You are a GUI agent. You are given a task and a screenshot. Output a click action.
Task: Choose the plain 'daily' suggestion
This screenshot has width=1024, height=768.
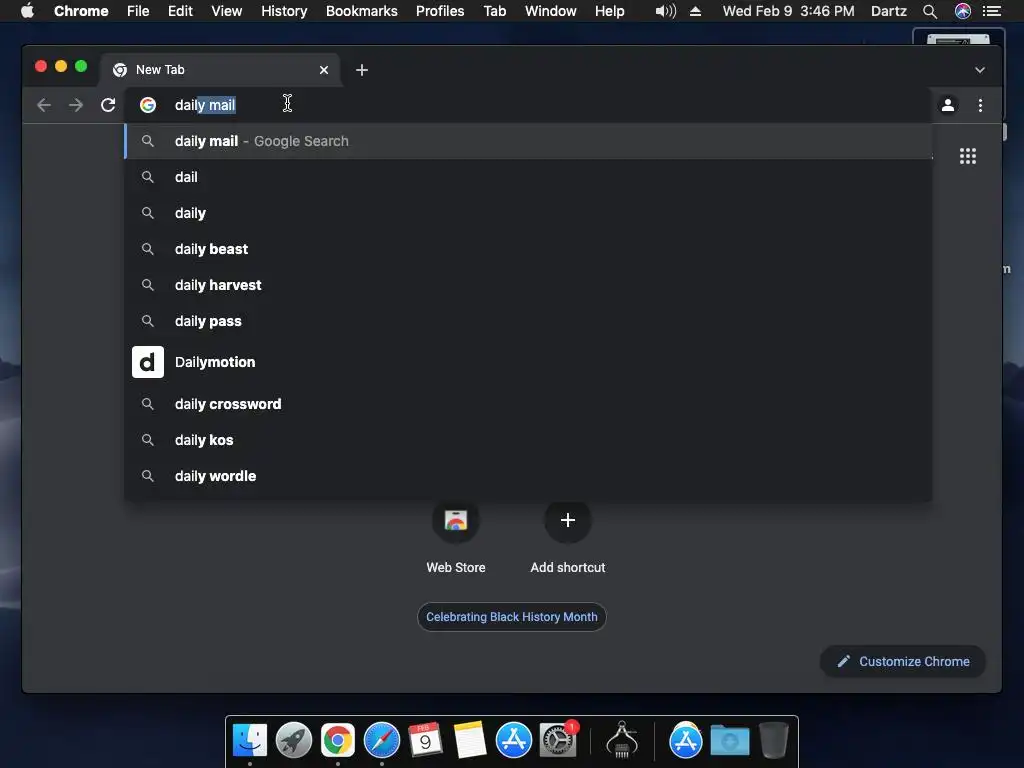tap(528, 213)
